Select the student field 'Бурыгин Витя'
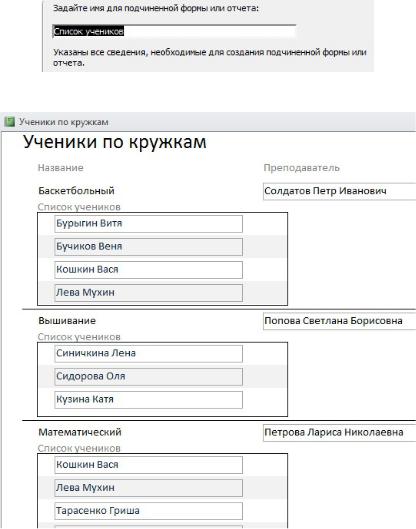 click(x=148, y=224)
